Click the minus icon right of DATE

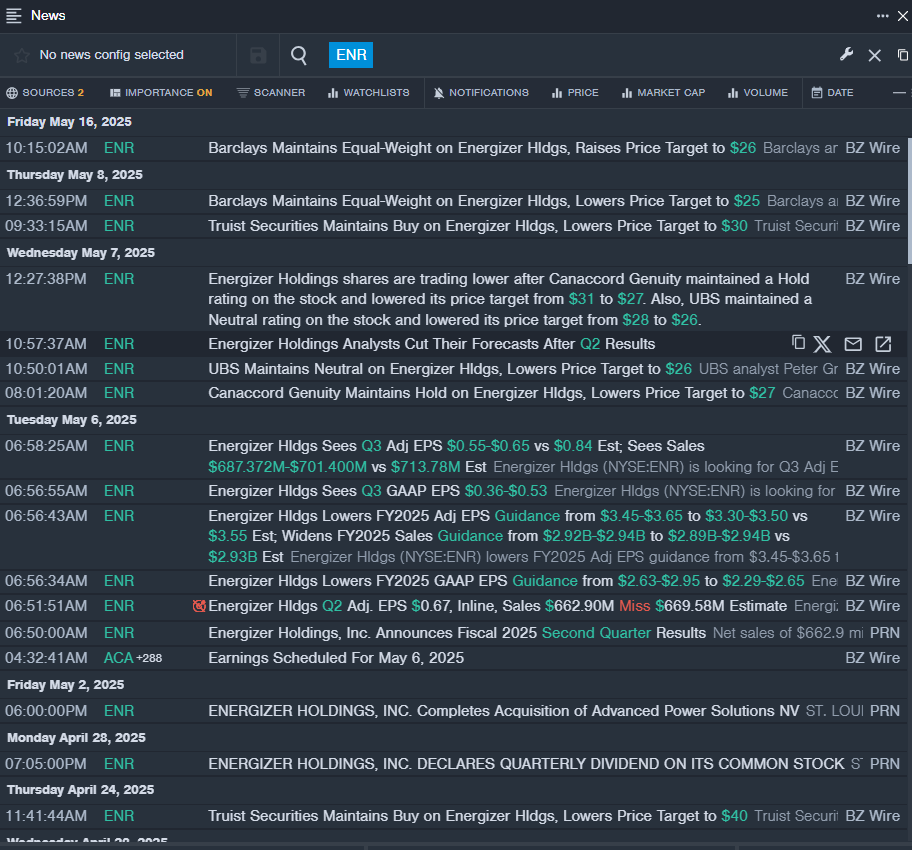pos(899,93)
